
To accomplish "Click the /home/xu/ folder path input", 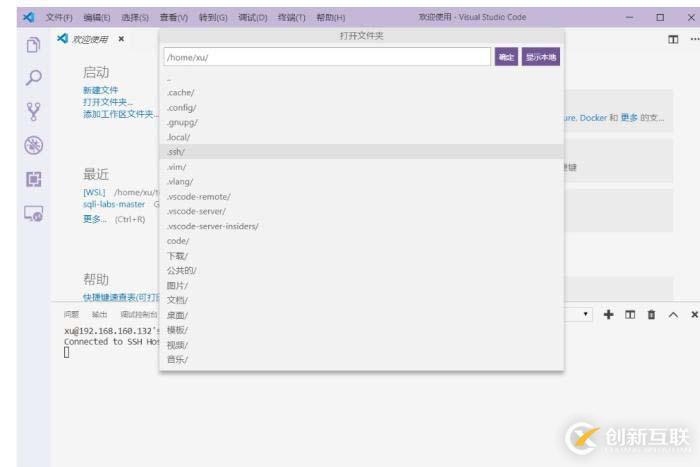I will click(x=327, y=57).
